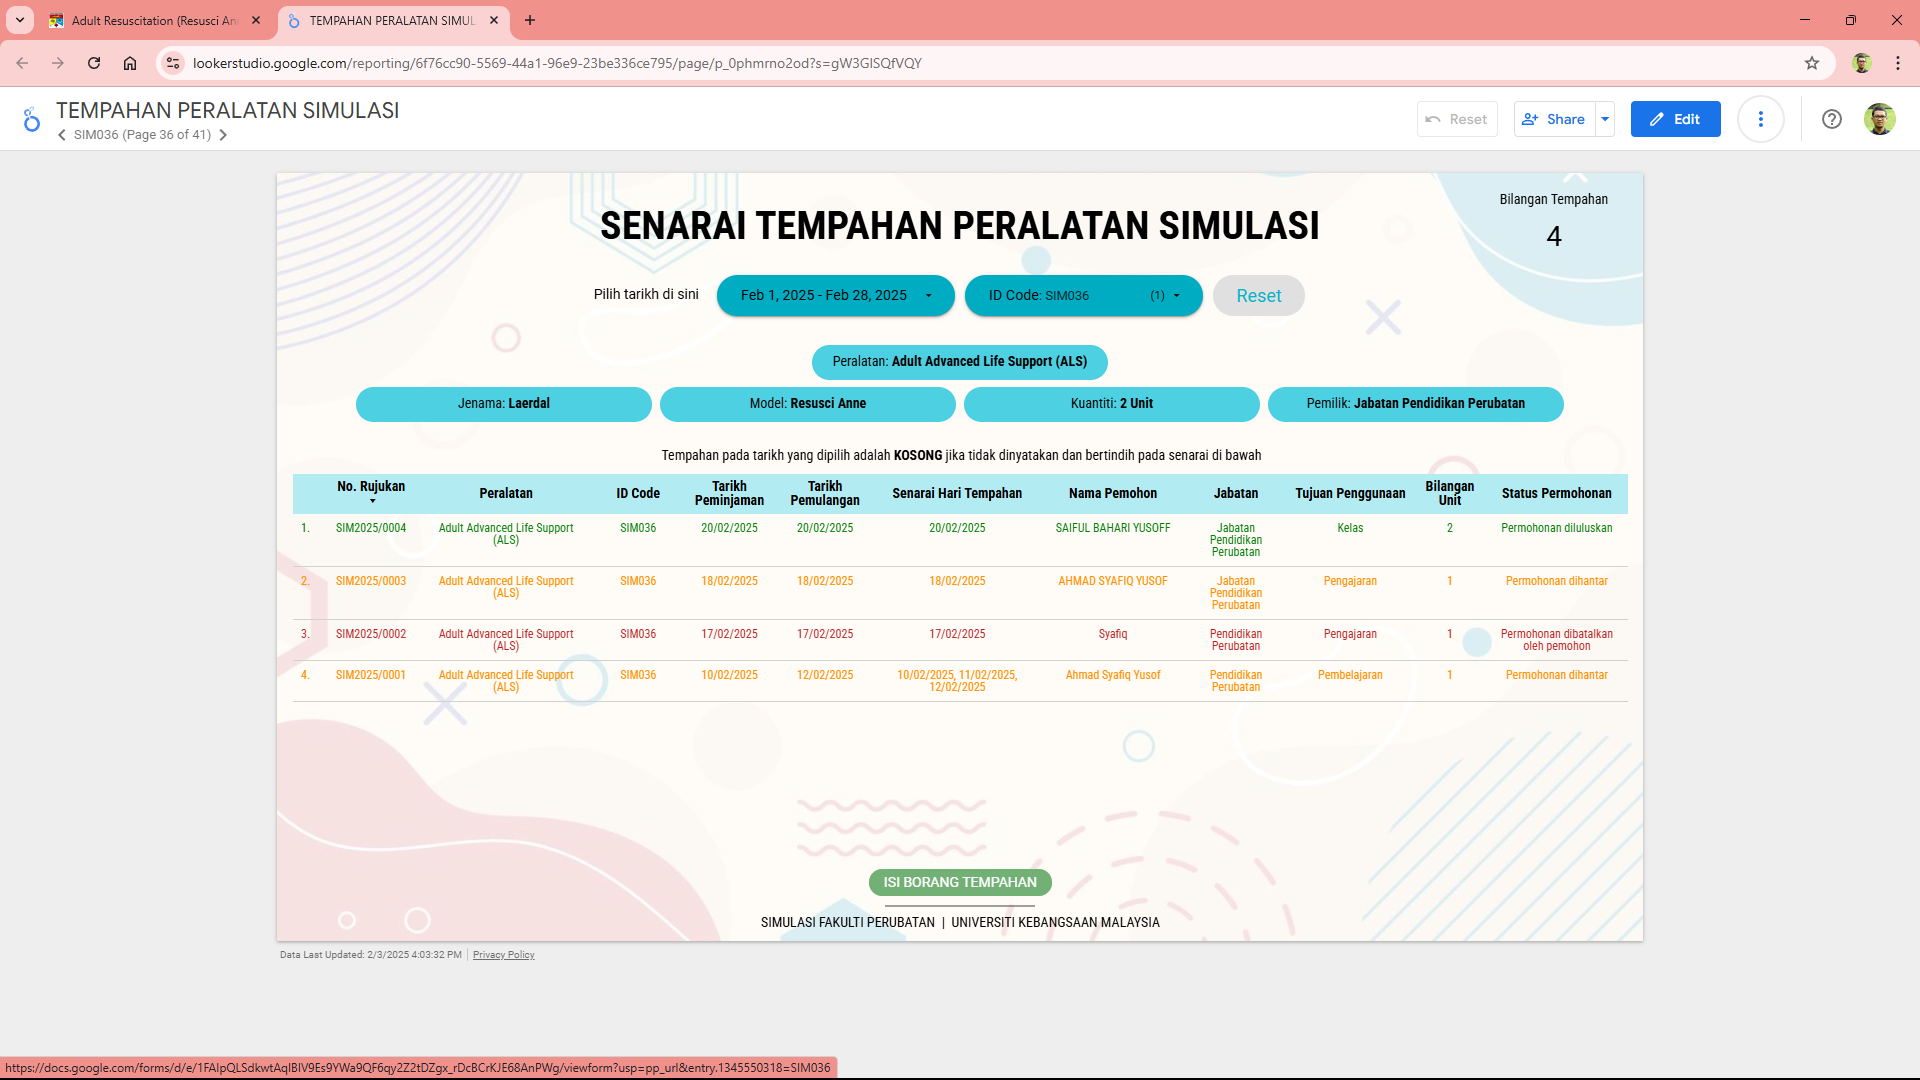Click the browser reload icon
Screen dimensions: 1920x1080
[94, 63]
